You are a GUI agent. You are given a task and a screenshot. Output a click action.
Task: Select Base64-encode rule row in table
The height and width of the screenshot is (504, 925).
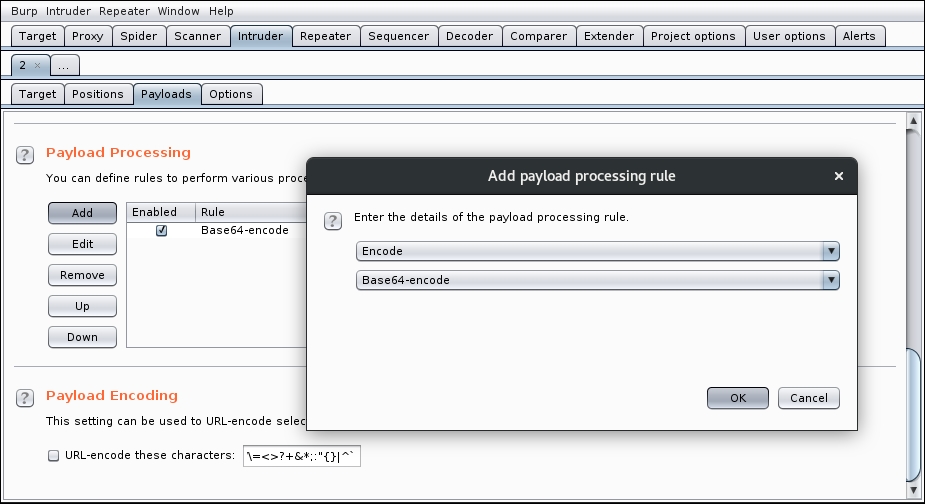click(x=217, y=230)
